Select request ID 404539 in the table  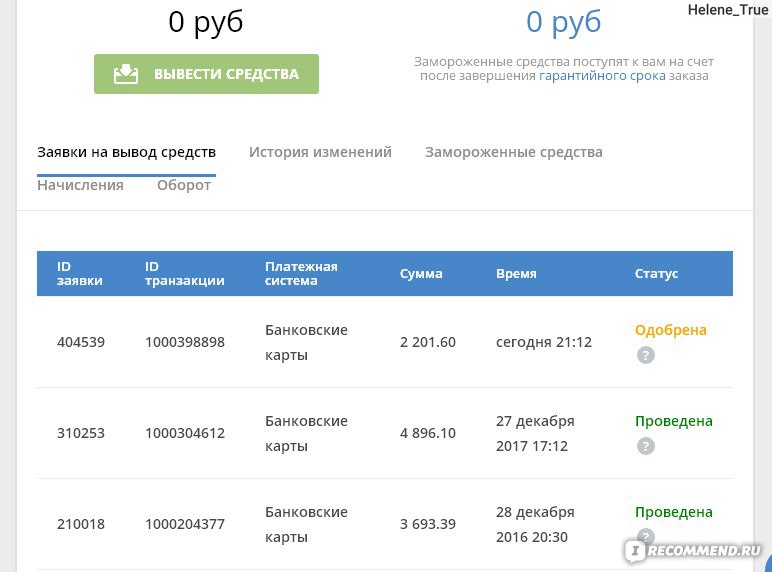(x=81, y=342)
